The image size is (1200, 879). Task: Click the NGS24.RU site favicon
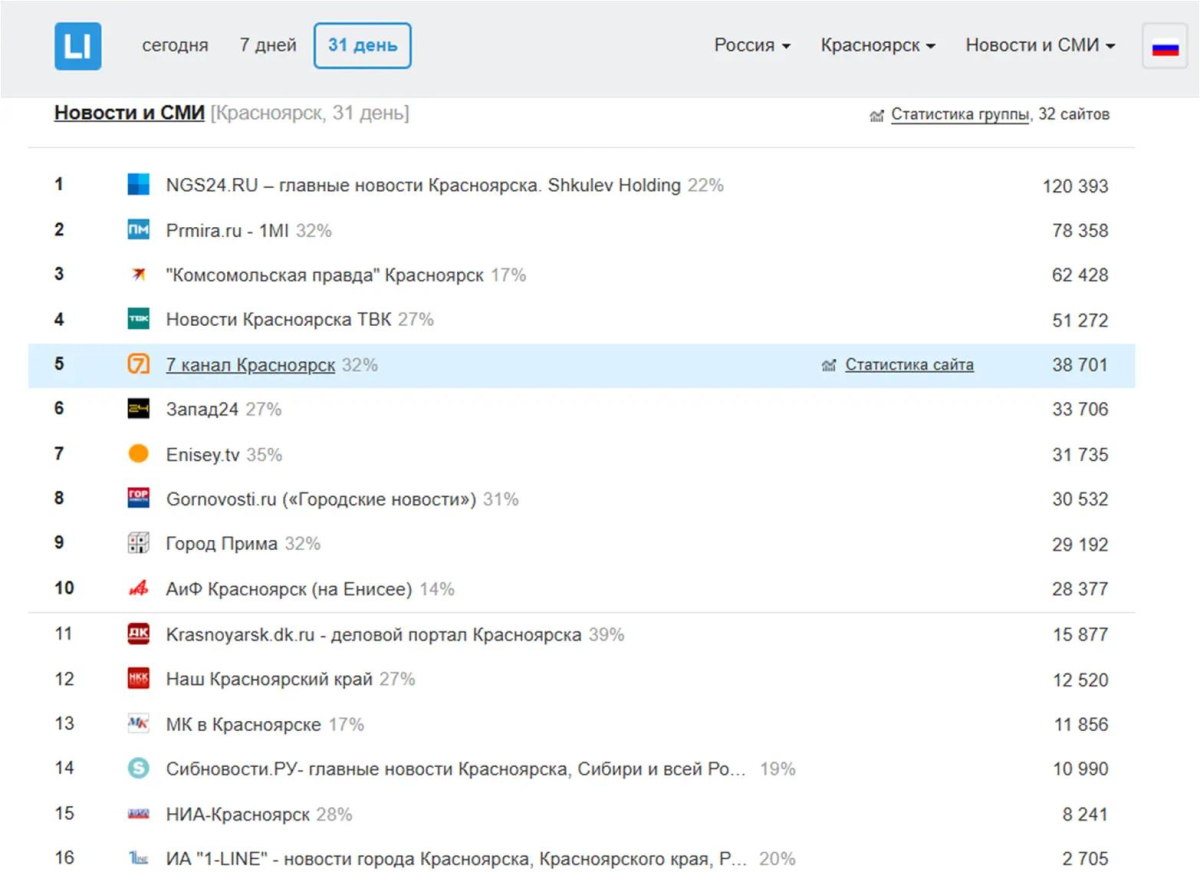138,185
